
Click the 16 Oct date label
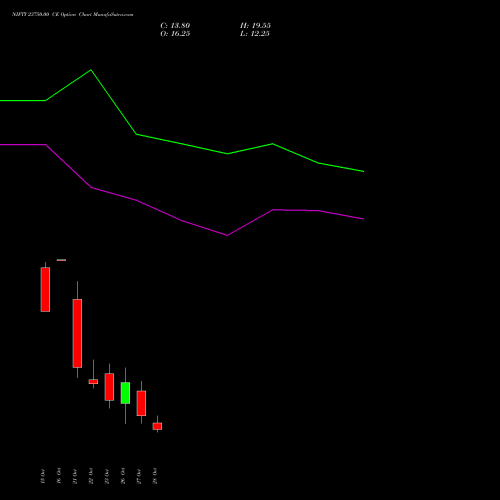[x=59, y=476]
